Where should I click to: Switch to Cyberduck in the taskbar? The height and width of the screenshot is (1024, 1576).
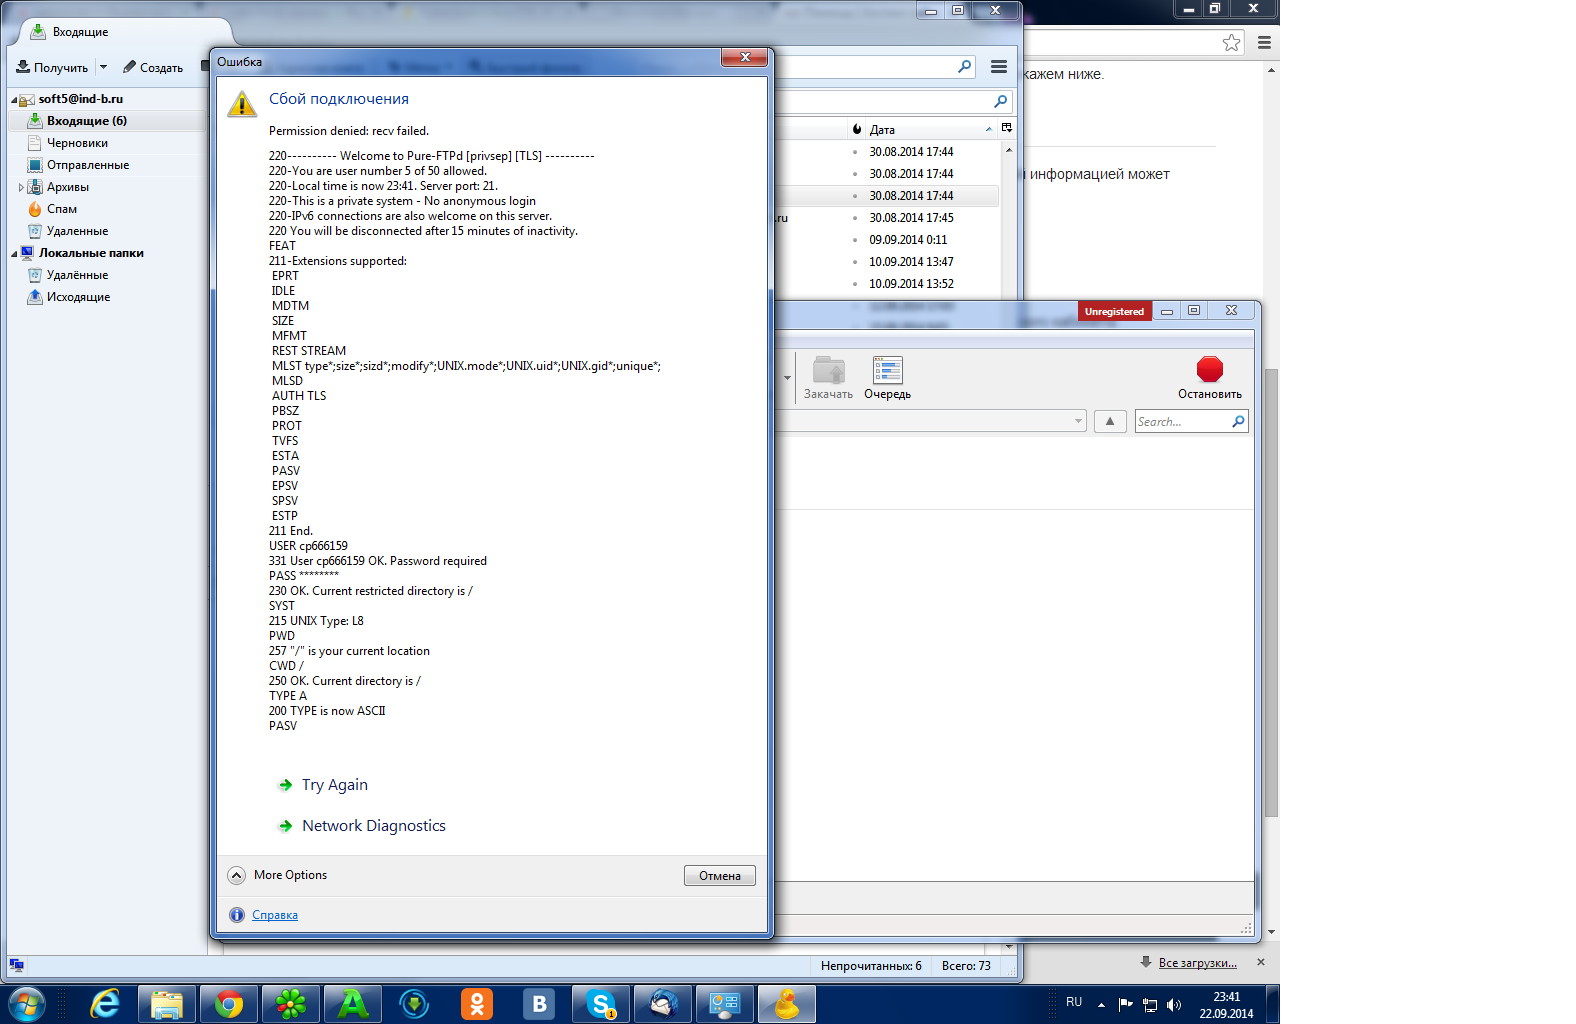(x=787, y=1004)
